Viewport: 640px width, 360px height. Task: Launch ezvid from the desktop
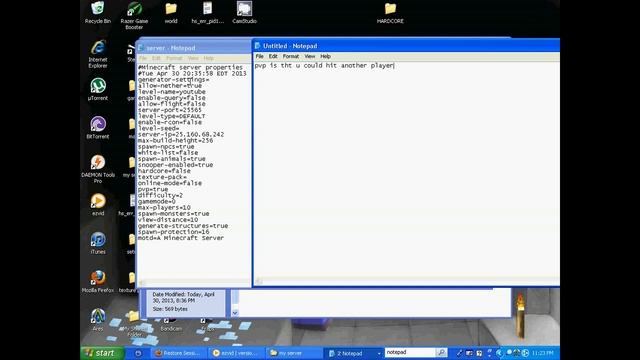coord(98,204)
